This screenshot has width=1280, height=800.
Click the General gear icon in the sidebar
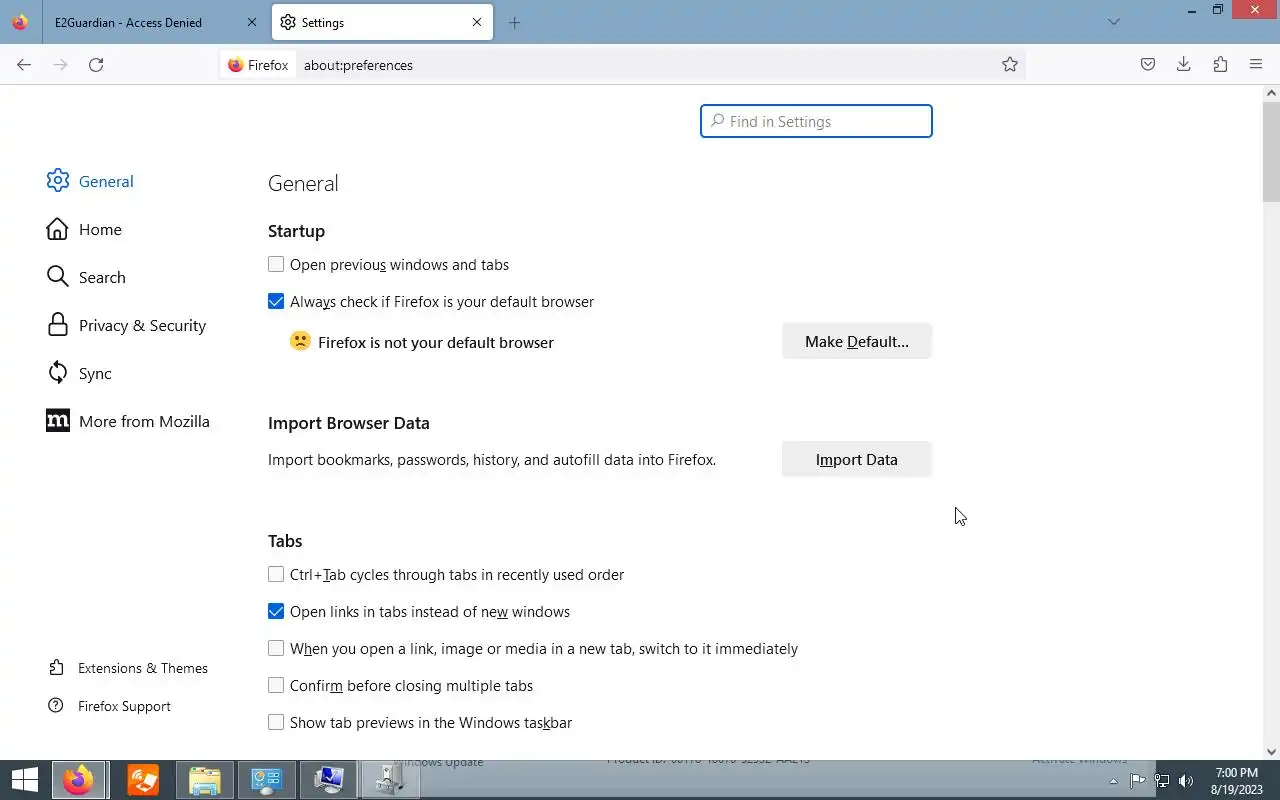pyautogui.click(x=58, y=181)
